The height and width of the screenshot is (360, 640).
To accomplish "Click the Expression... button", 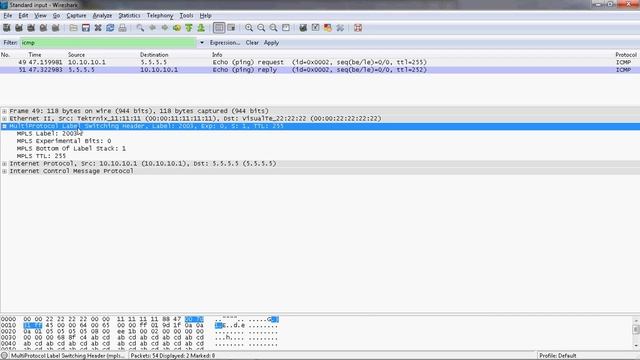I will pos(225,42).
